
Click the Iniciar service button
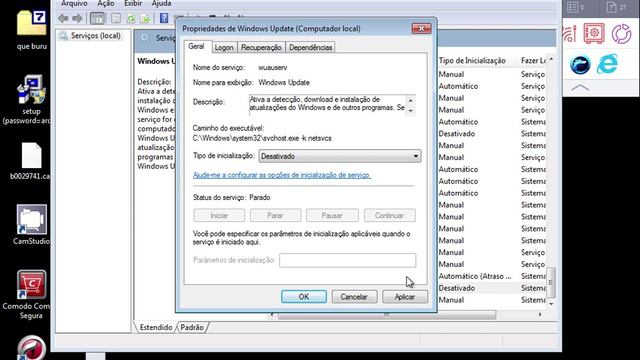(x=219, y=215)
